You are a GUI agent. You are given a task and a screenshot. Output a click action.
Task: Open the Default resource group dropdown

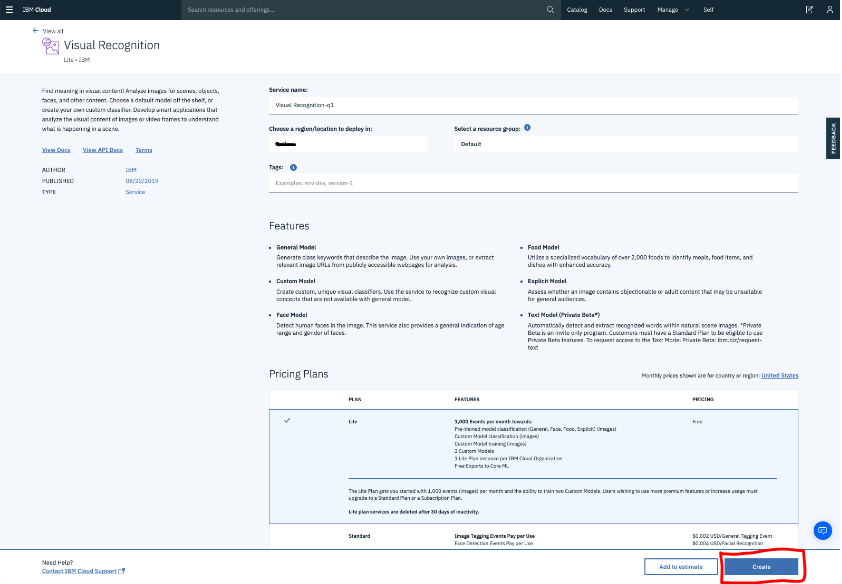pos(626,144)
